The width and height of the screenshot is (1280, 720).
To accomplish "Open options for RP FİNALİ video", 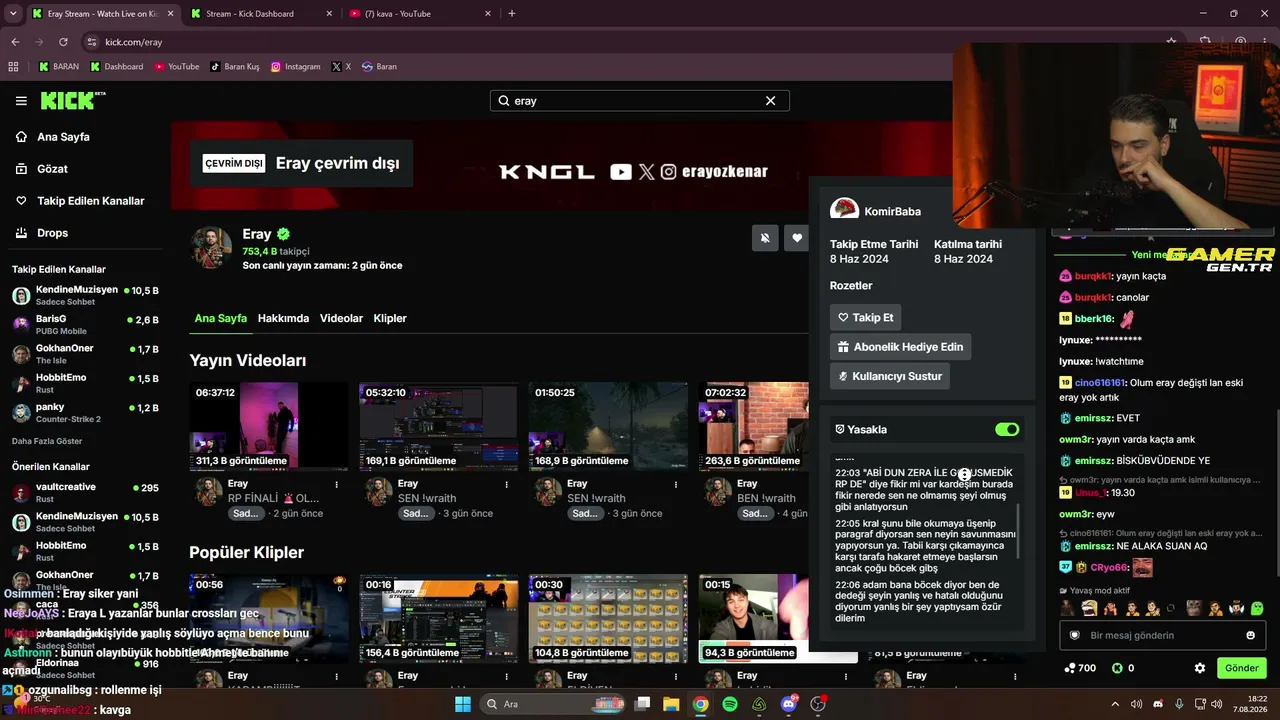I will pyautogui.click(x=336, y=484).
